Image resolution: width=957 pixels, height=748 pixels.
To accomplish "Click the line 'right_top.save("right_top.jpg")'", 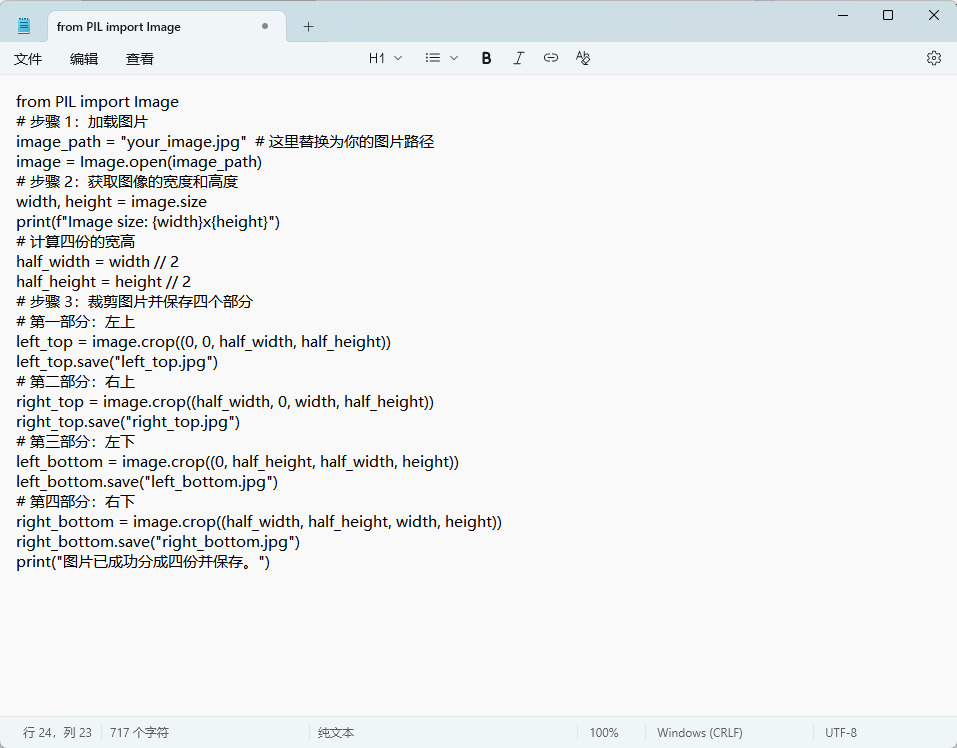I will point(128,422).
